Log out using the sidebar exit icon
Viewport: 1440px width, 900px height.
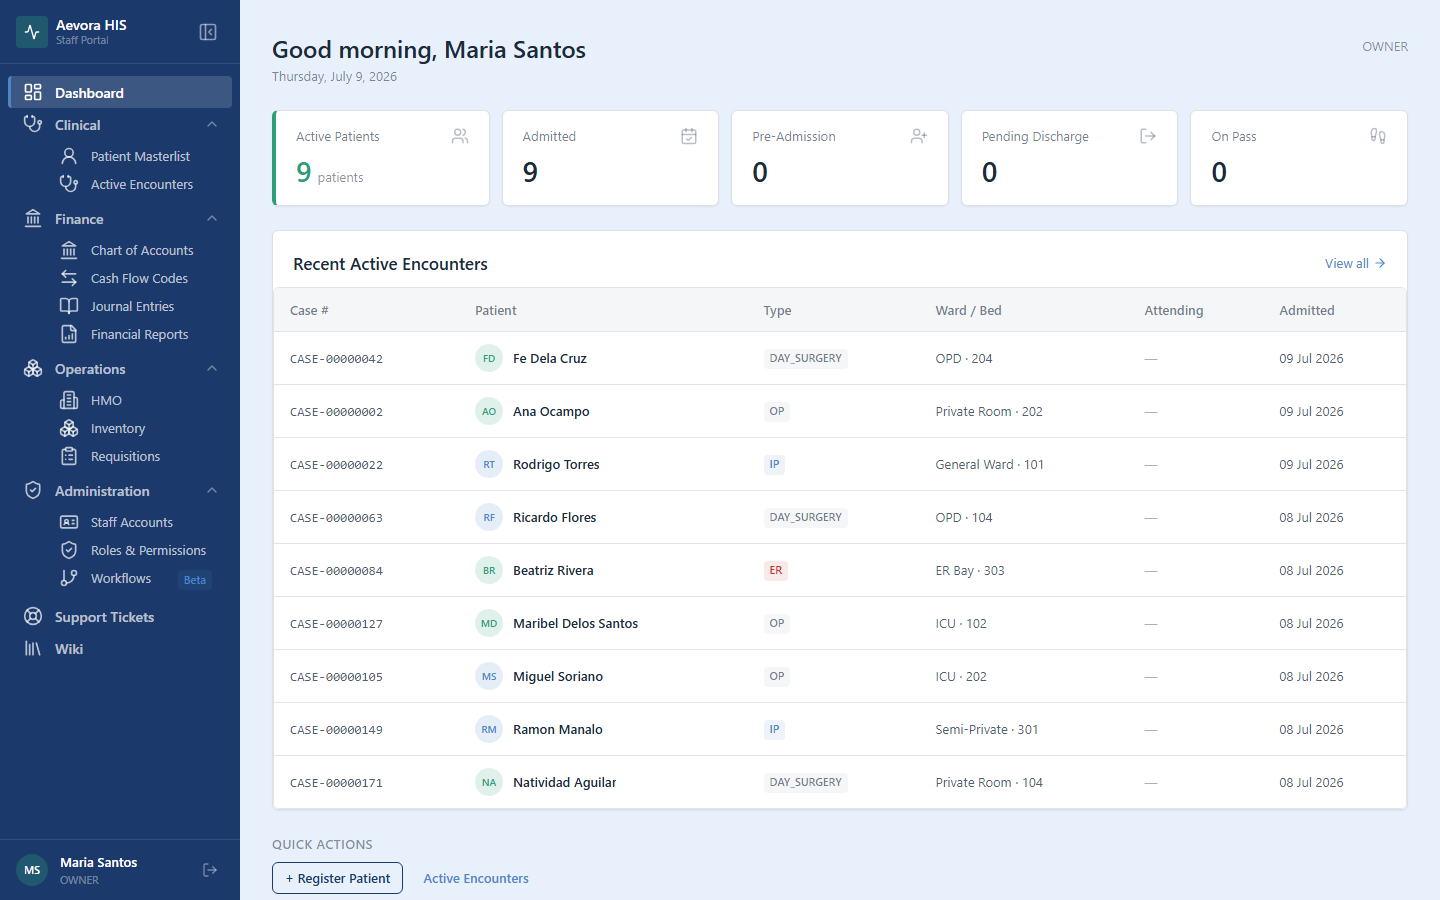pos(210,870)
